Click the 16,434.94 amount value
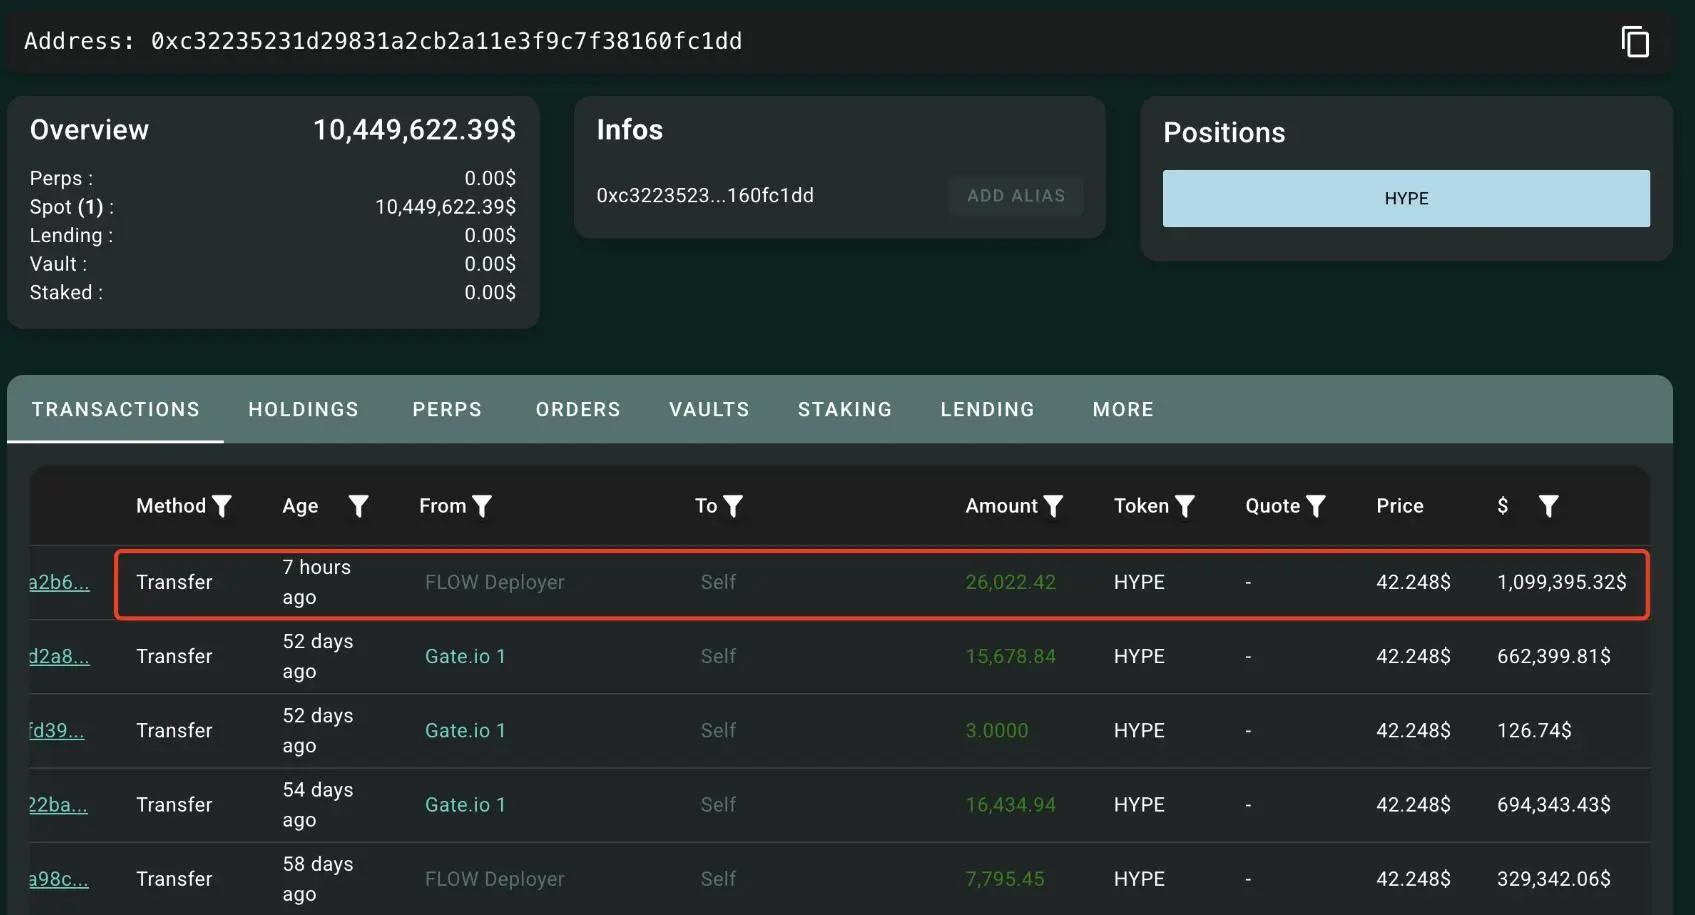 click(1010, 804)
